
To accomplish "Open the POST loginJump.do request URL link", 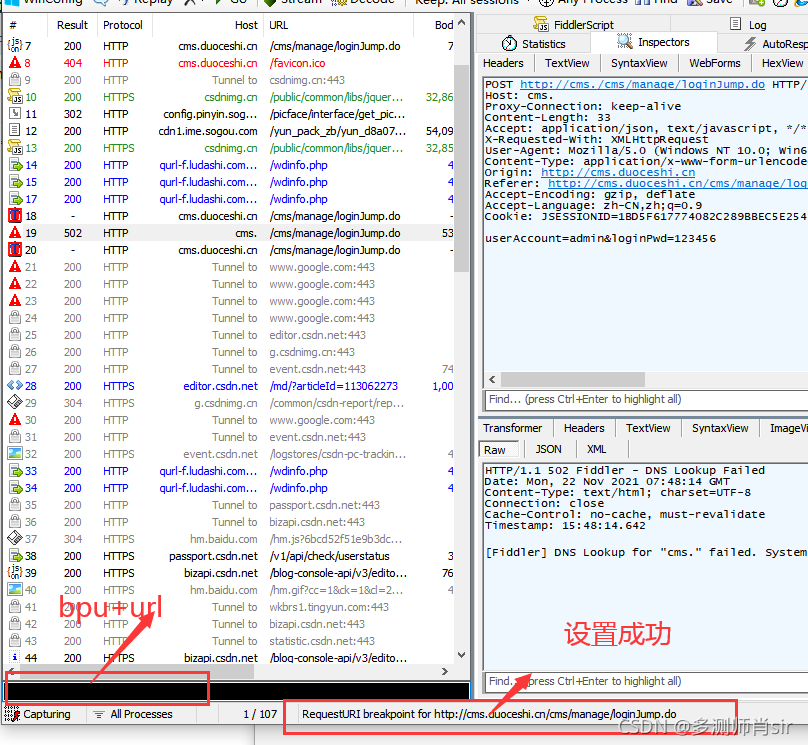I will [x=642, y=84].
